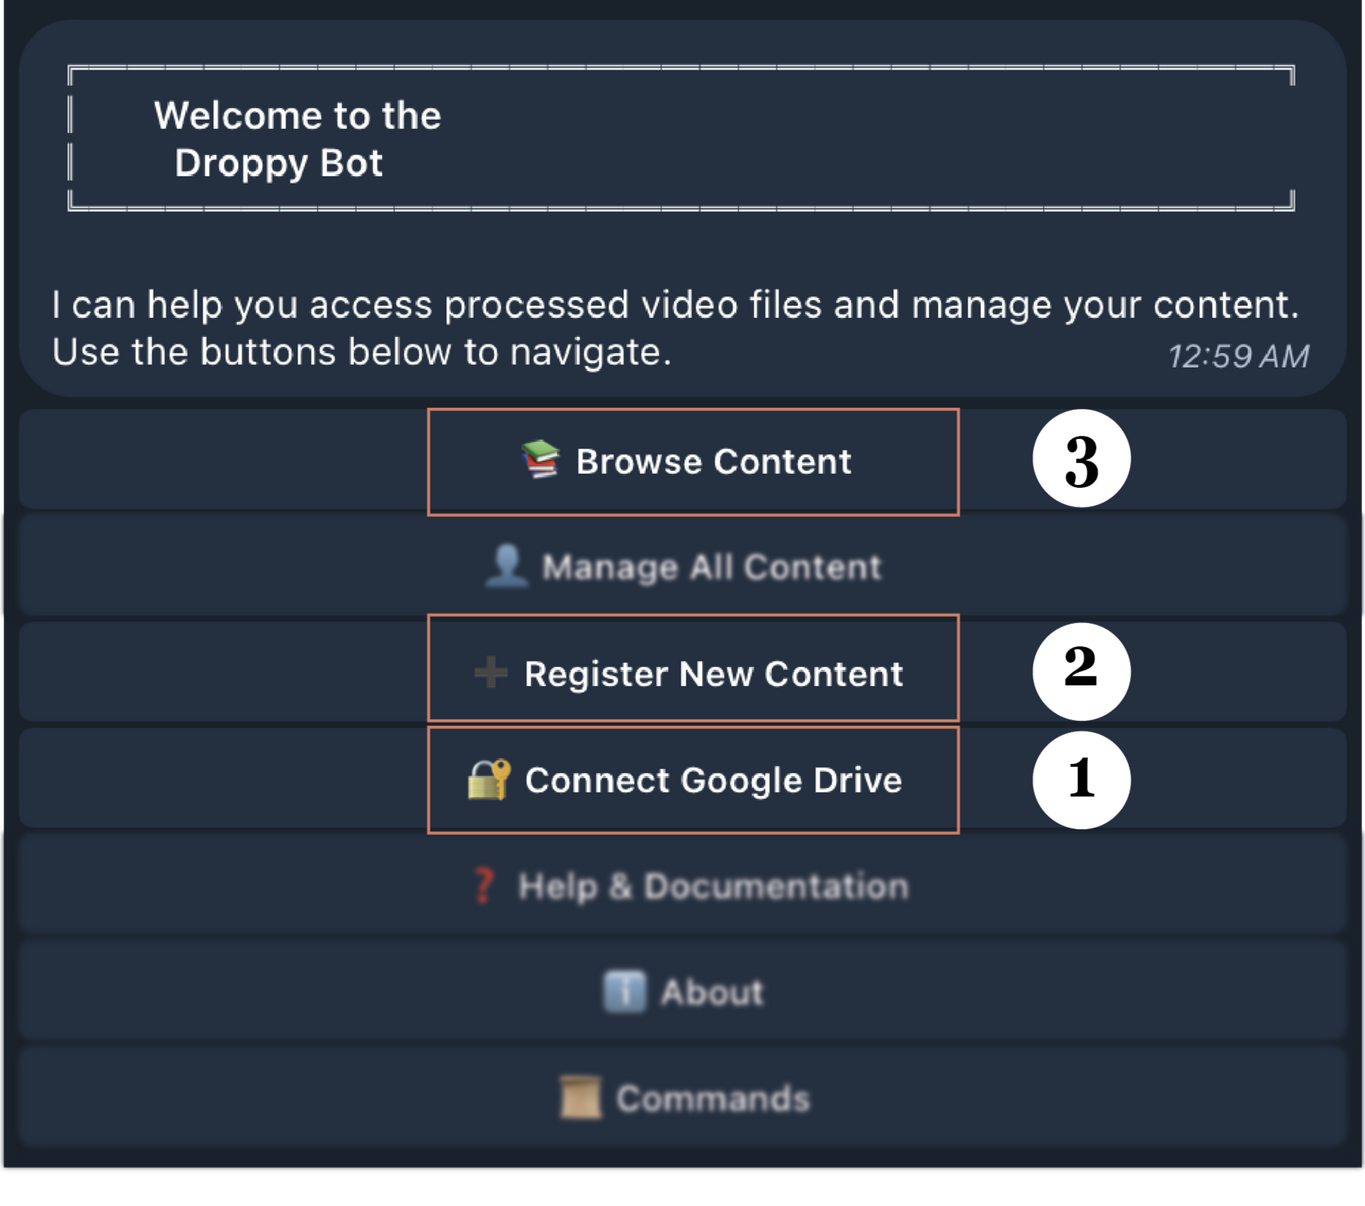Click the plus icon on Register New Content

[x=490, y=672]
